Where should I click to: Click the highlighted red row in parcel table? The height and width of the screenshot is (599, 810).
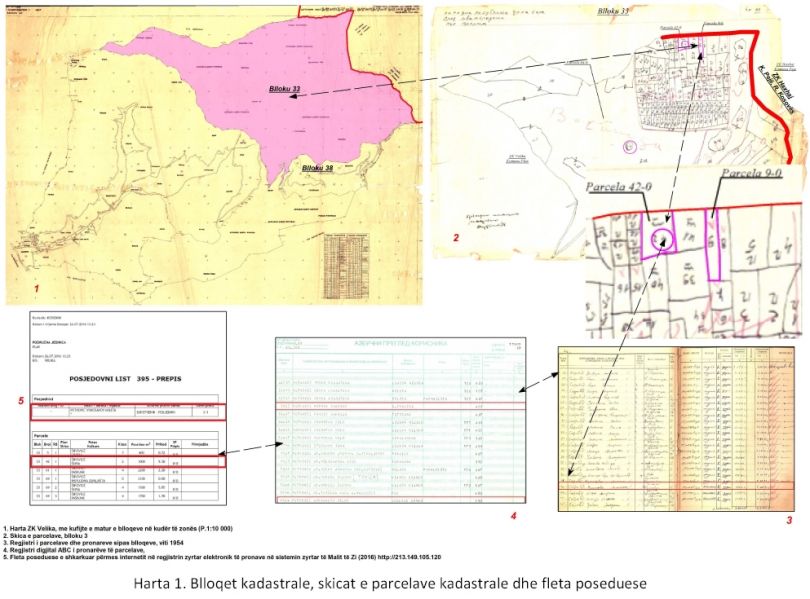126,462
